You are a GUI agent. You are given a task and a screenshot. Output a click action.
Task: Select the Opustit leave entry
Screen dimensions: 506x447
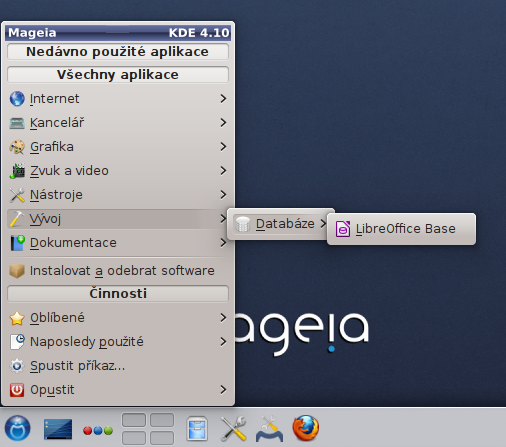point(118,390)
